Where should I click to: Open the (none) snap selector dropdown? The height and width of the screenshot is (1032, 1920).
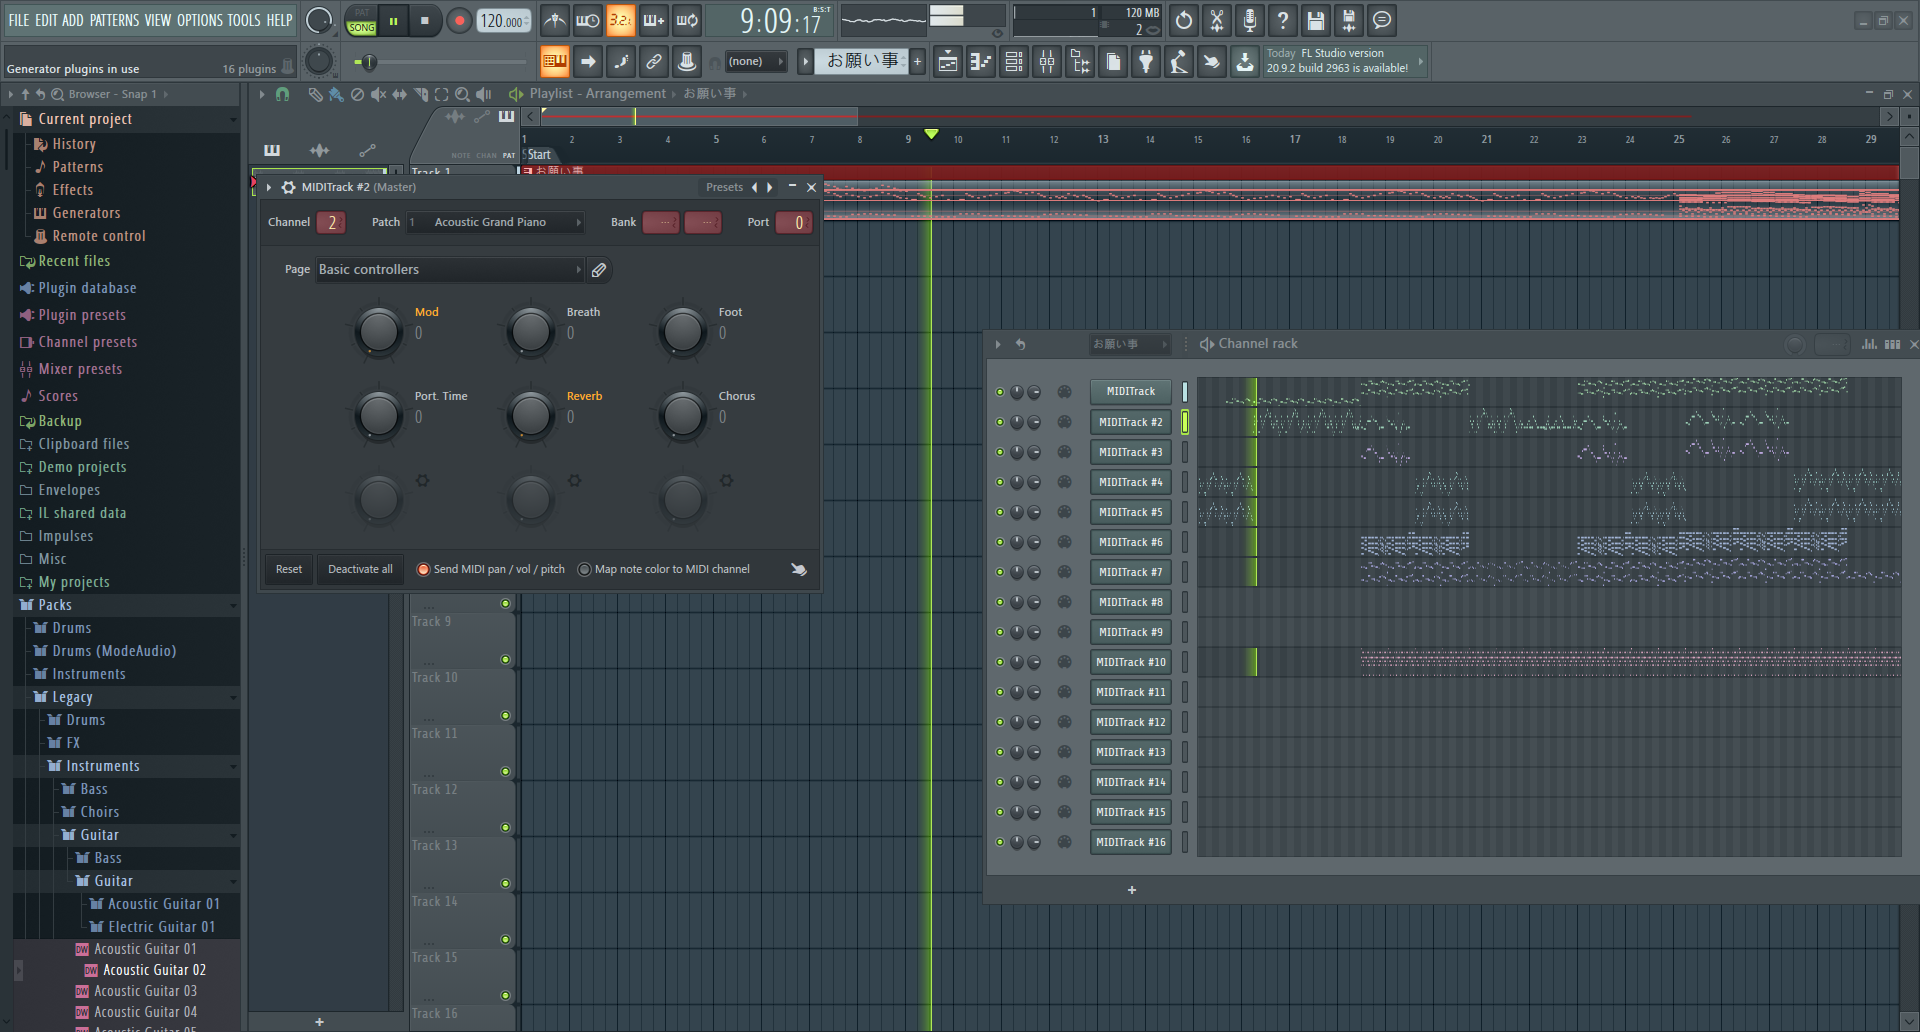tap(755, 62)
